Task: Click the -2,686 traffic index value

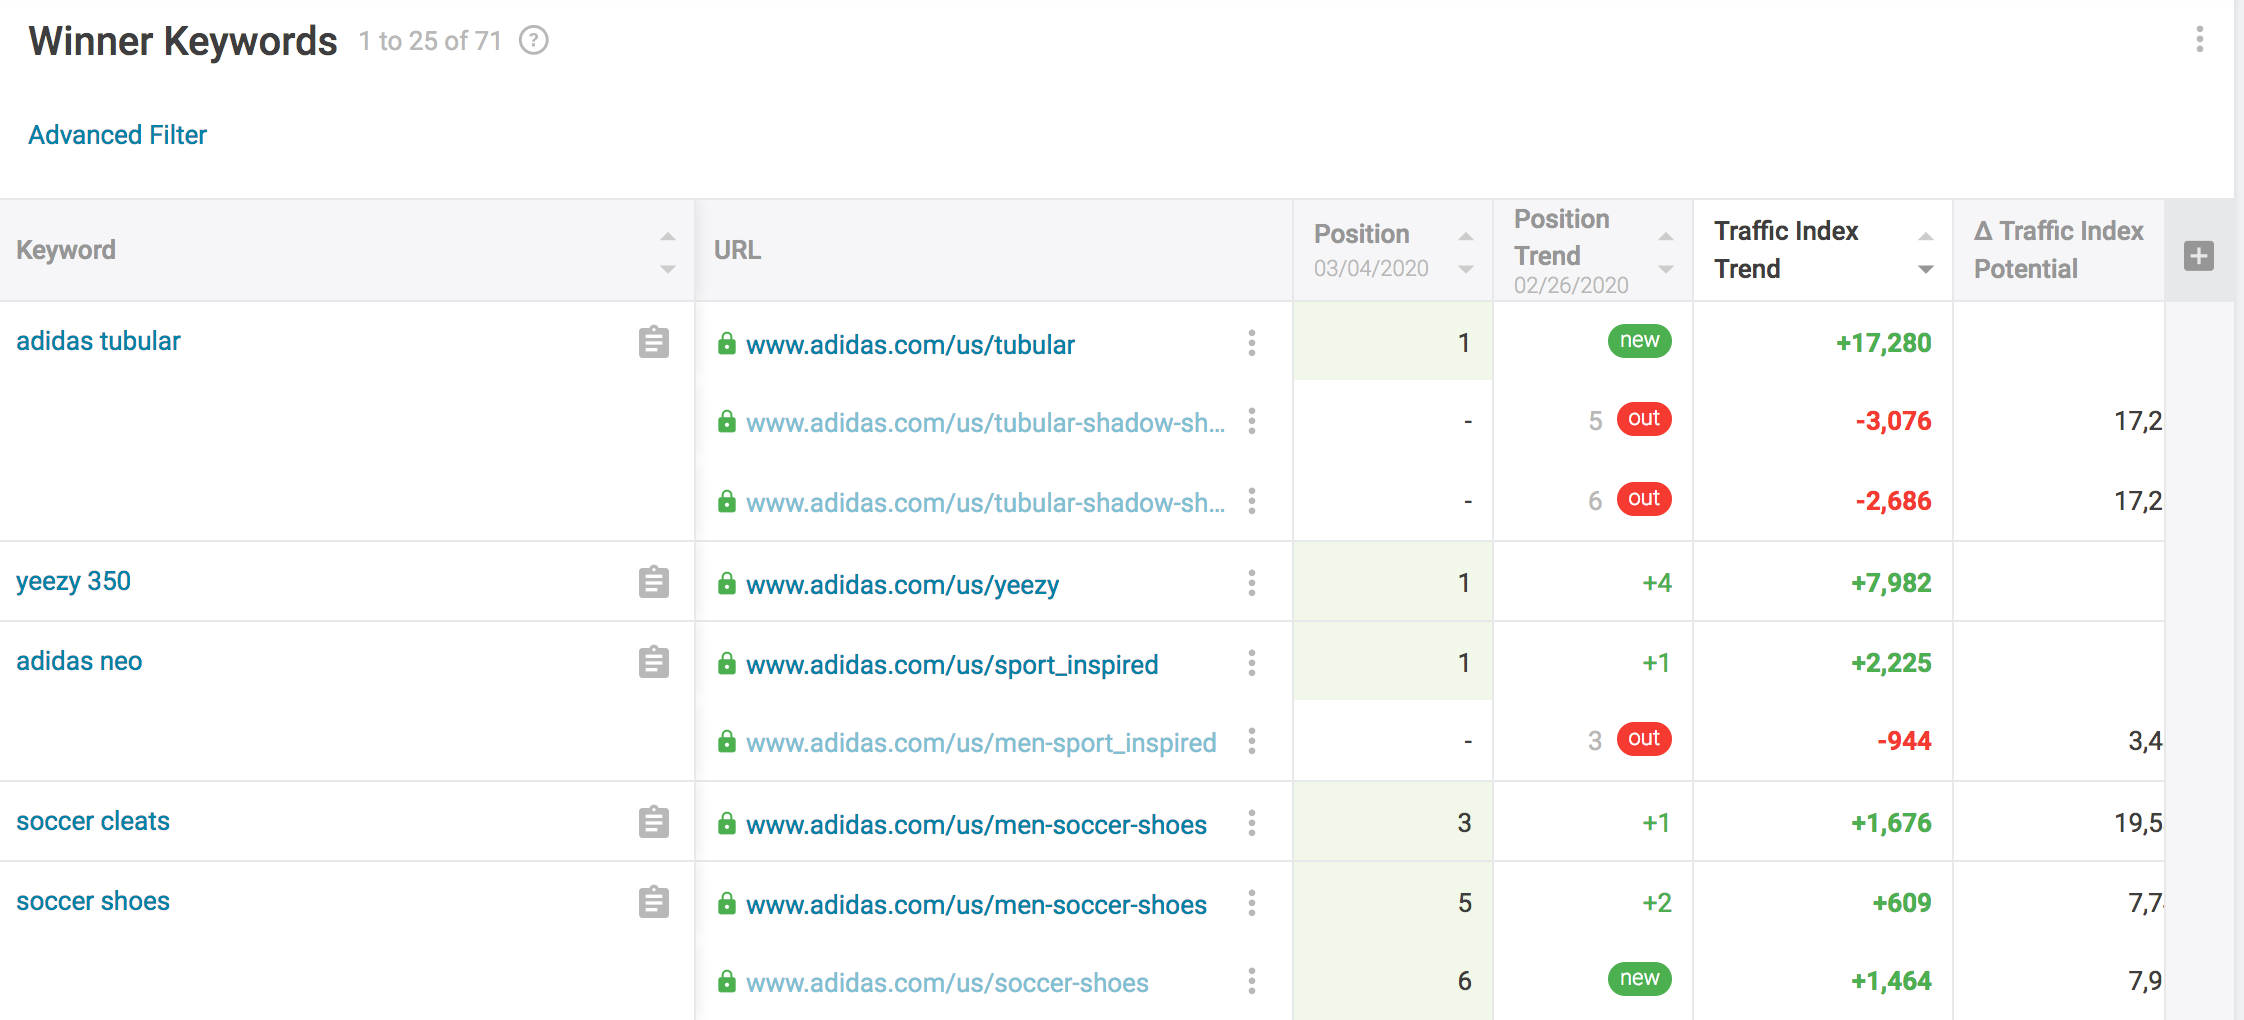Action: 1893,501
